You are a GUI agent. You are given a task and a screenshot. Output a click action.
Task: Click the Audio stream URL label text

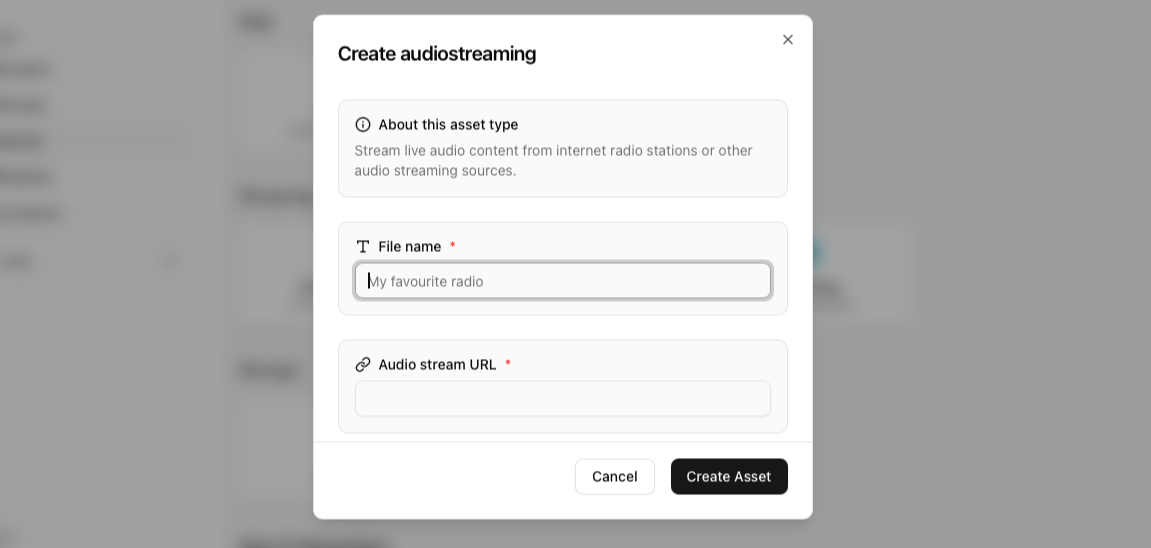[x=437, y=365]
